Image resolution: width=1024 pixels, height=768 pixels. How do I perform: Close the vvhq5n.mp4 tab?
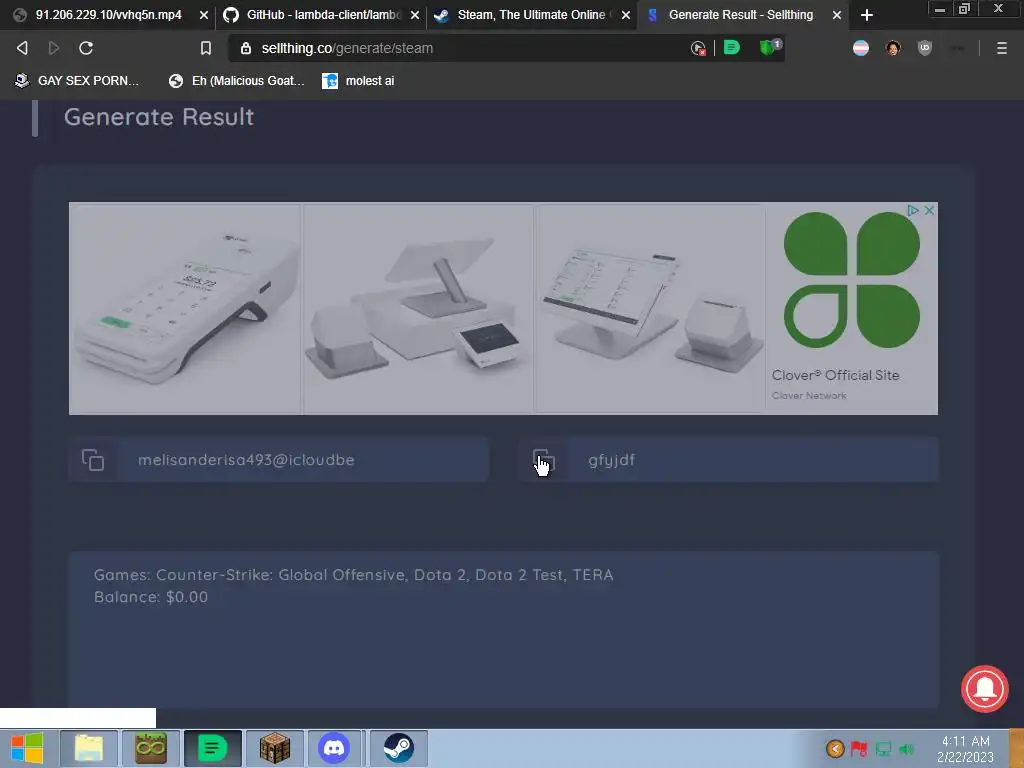[204, 15]
